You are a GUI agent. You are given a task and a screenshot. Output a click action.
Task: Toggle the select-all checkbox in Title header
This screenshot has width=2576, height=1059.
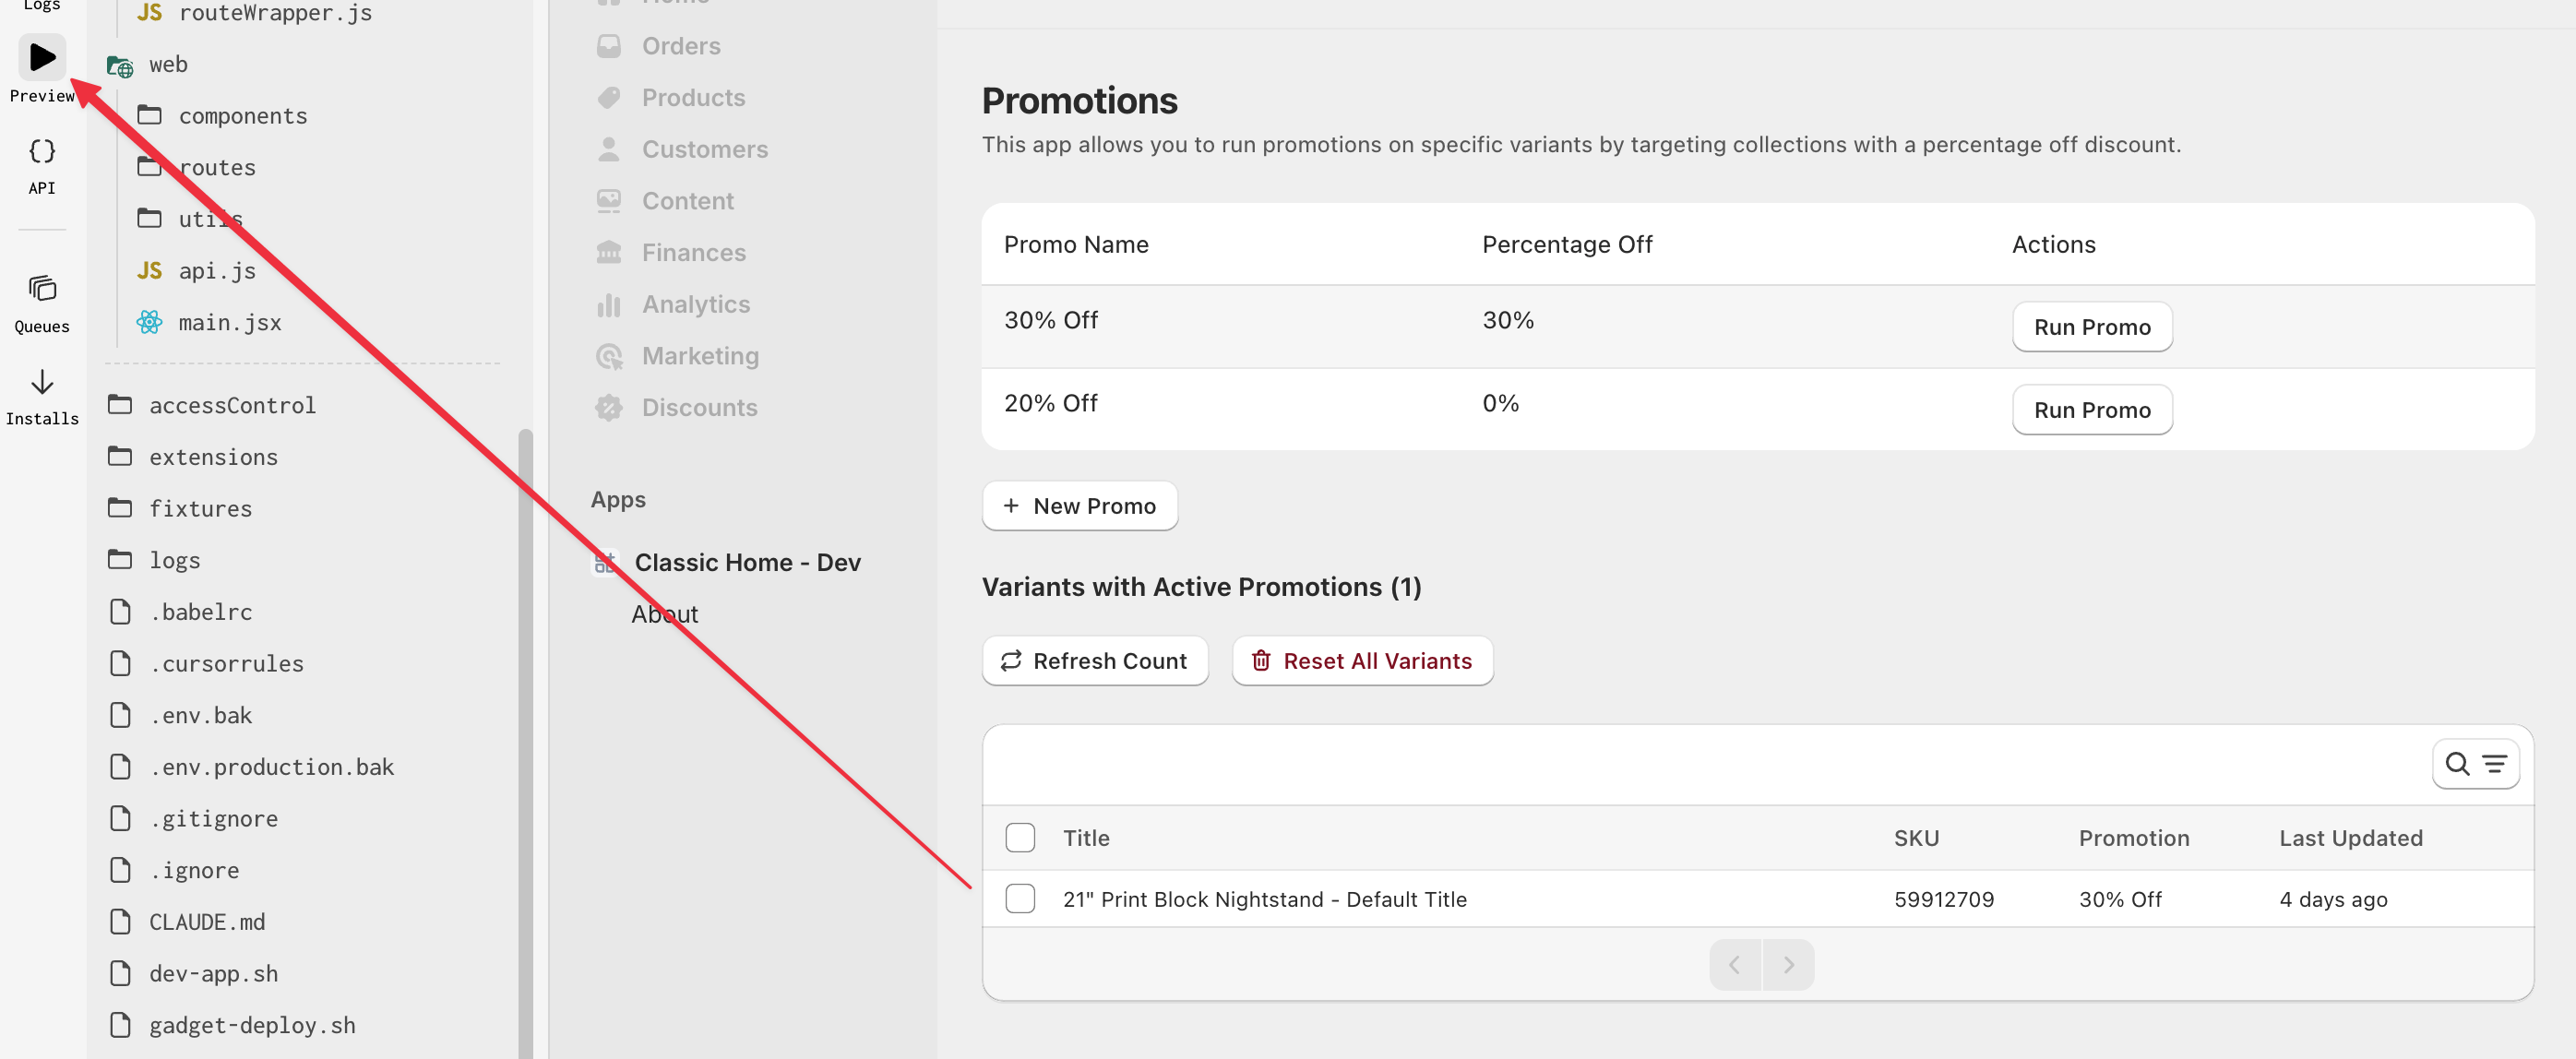click(1020, 838)
